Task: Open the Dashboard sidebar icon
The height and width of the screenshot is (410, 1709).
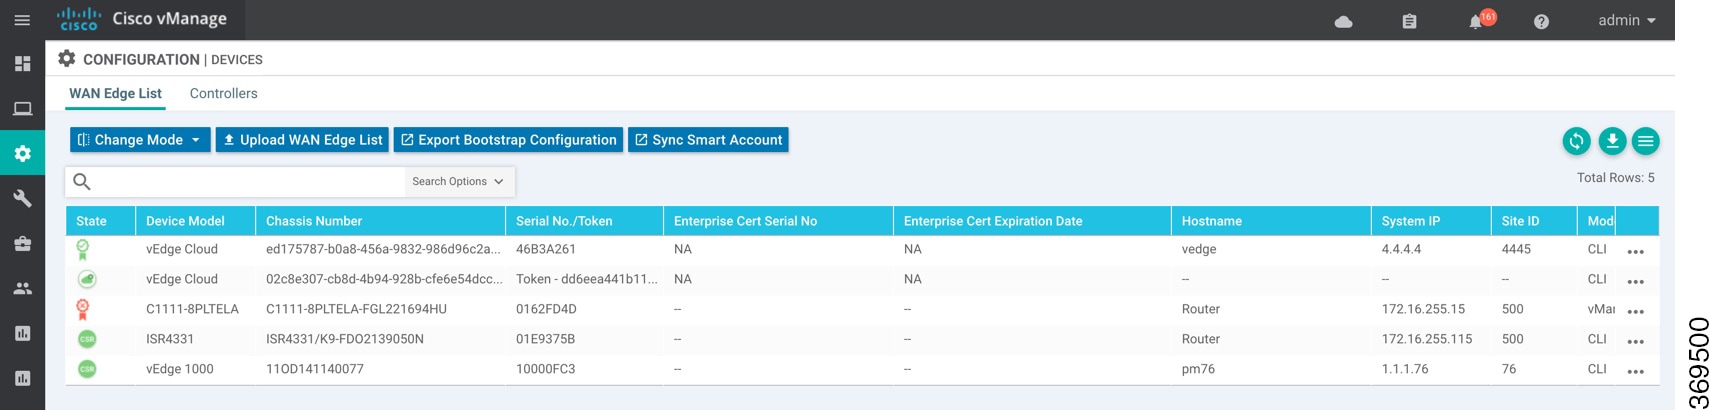Action: (22, 64)
